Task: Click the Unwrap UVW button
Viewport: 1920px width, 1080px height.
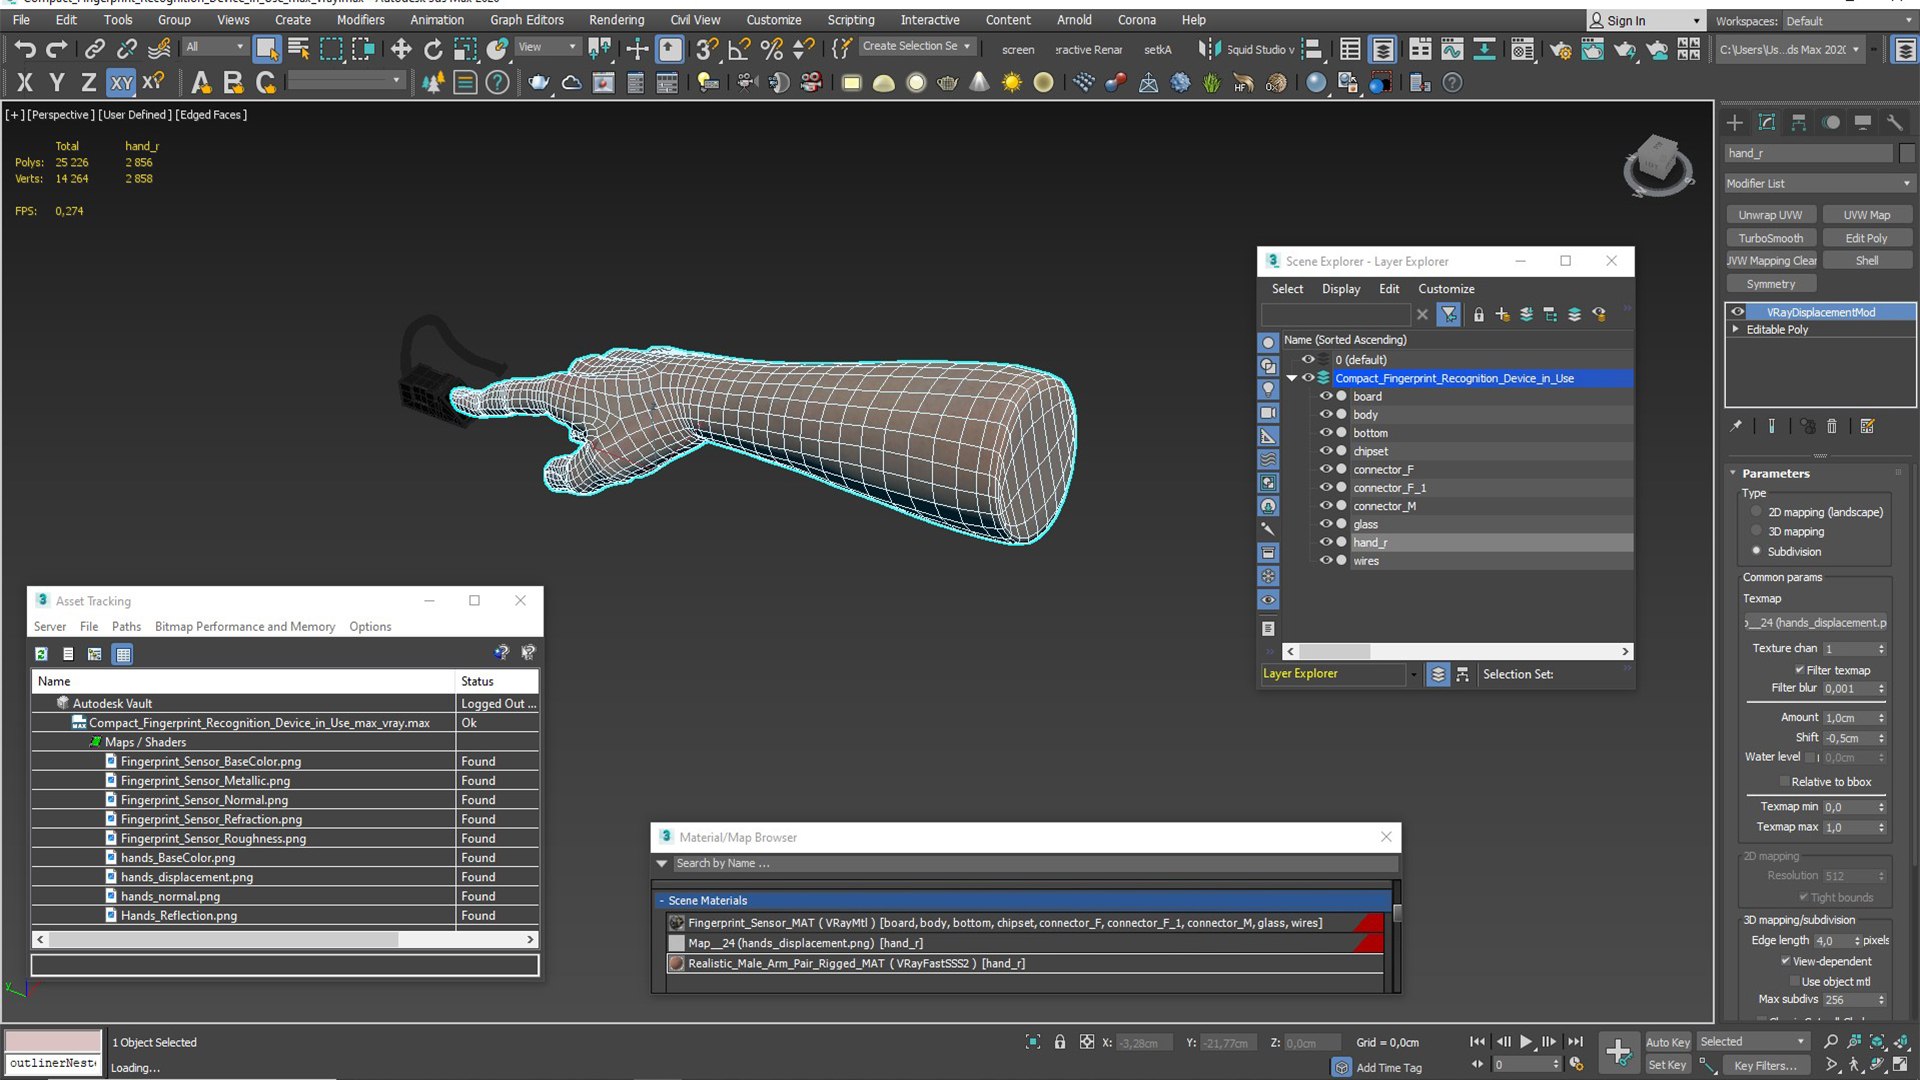Action: coord(1770,215)
